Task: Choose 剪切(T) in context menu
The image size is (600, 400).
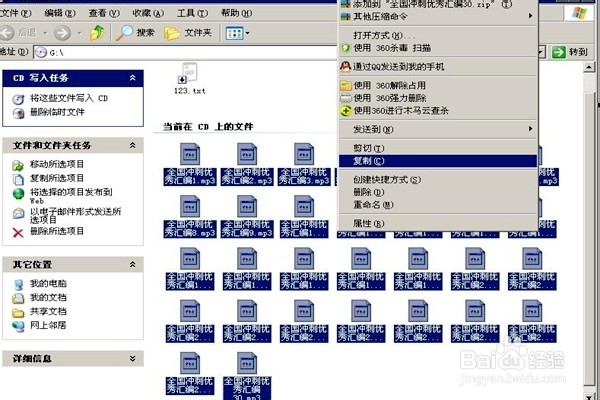Action: [438, 148]
